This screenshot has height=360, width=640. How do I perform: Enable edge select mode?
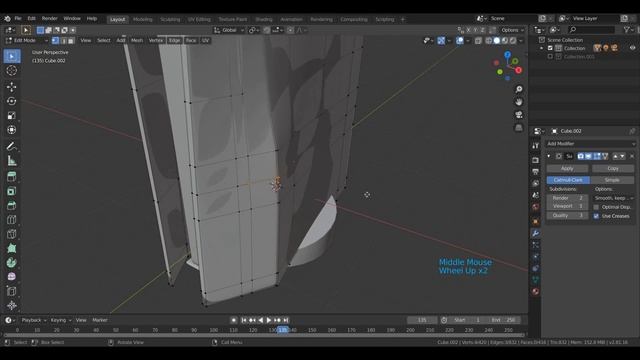click(x=63, y=40)
